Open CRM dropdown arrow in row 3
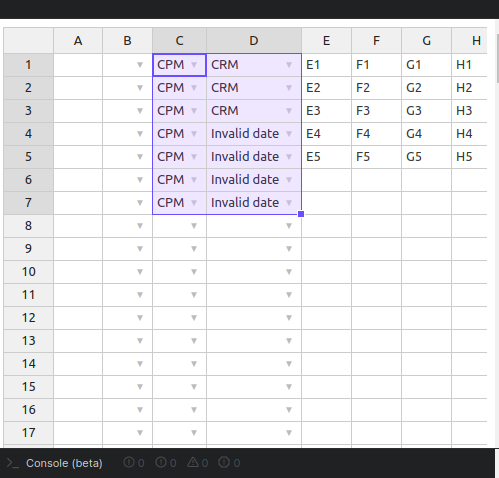Viewport: 499px width, 478px height. (289, 111)
